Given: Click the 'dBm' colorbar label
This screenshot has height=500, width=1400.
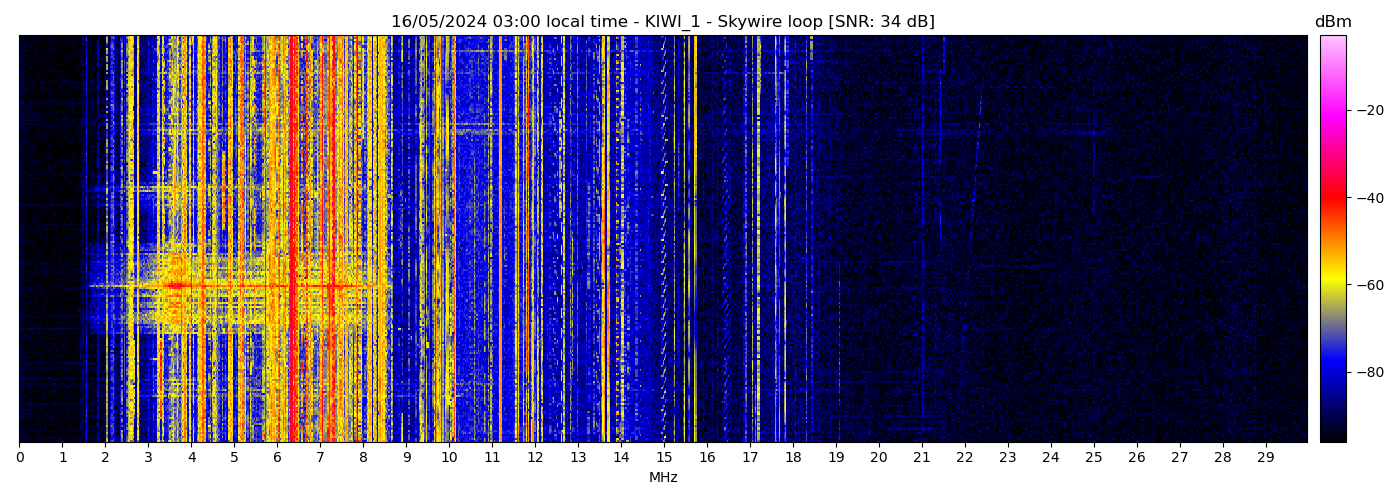Looking at the screenshot, I should pos(1332,22).
